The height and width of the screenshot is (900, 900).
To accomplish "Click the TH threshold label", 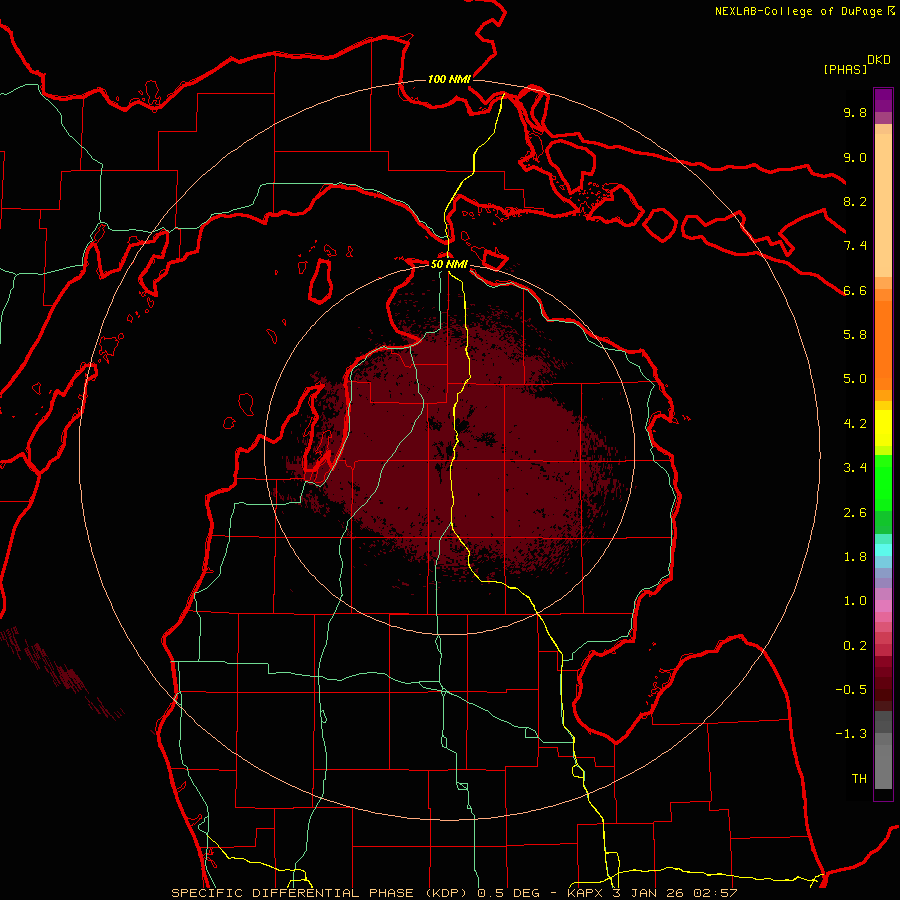I will pos(859,778).
